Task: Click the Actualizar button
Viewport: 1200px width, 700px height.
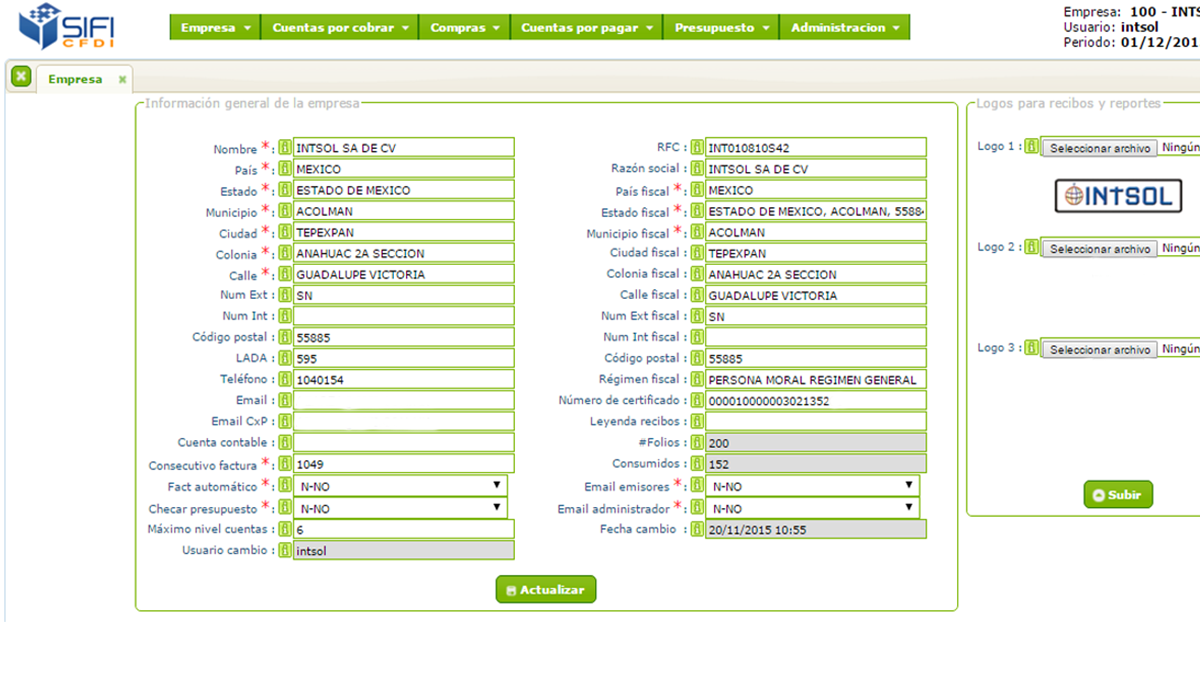Action: pyautogui.click(x=546, y=590)
